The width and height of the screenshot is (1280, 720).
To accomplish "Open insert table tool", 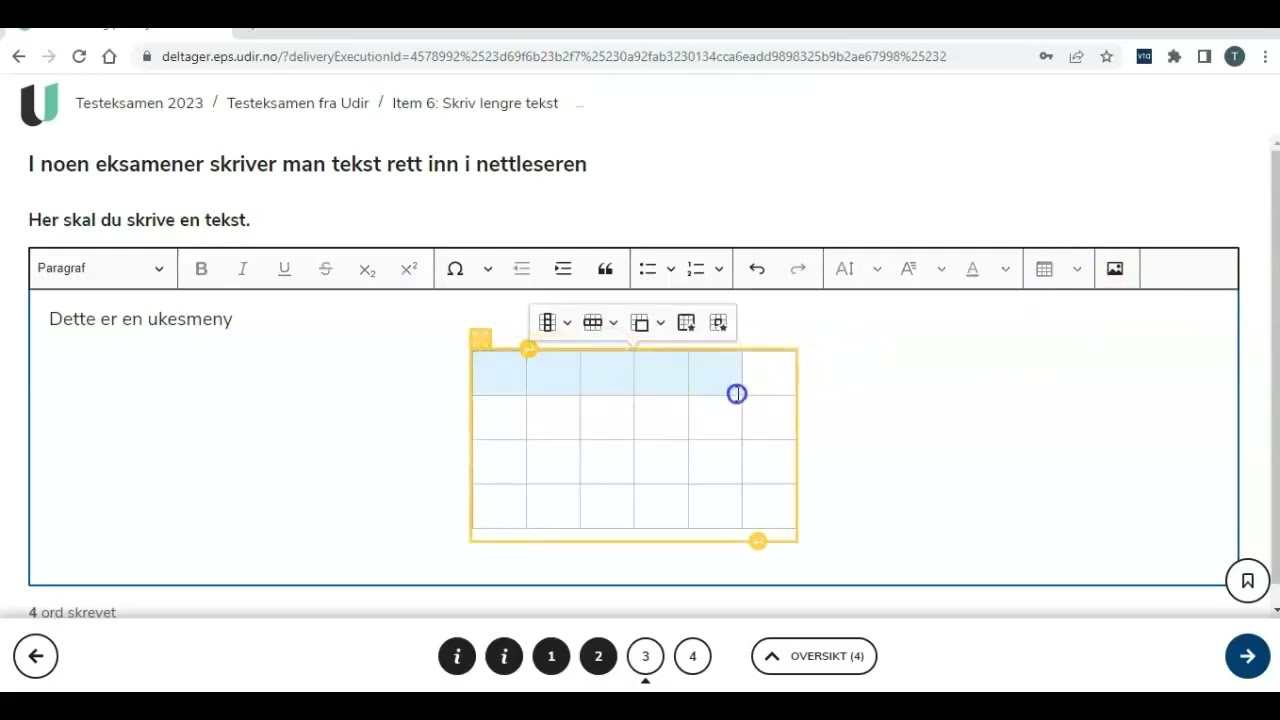I will tap(1045, 269).
